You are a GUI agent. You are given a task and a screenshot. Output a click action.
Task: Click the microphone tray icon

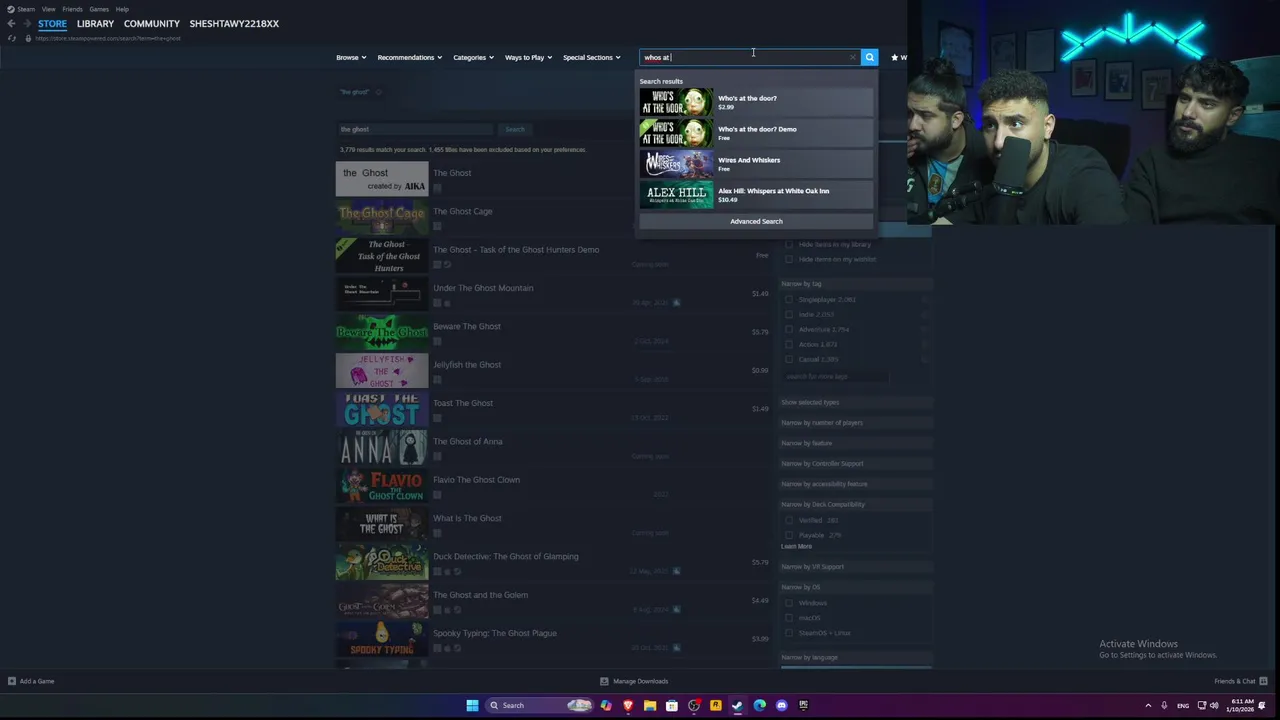pyautogui.click(x=1164, y=705)
